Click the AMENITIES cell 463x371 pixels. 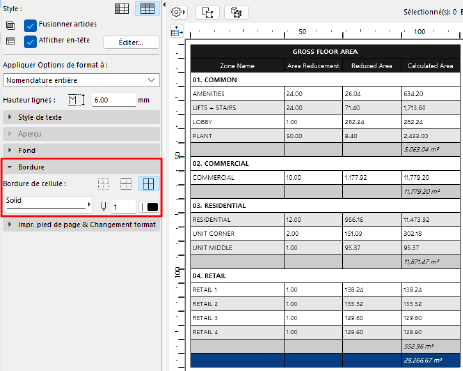[237, 94]
